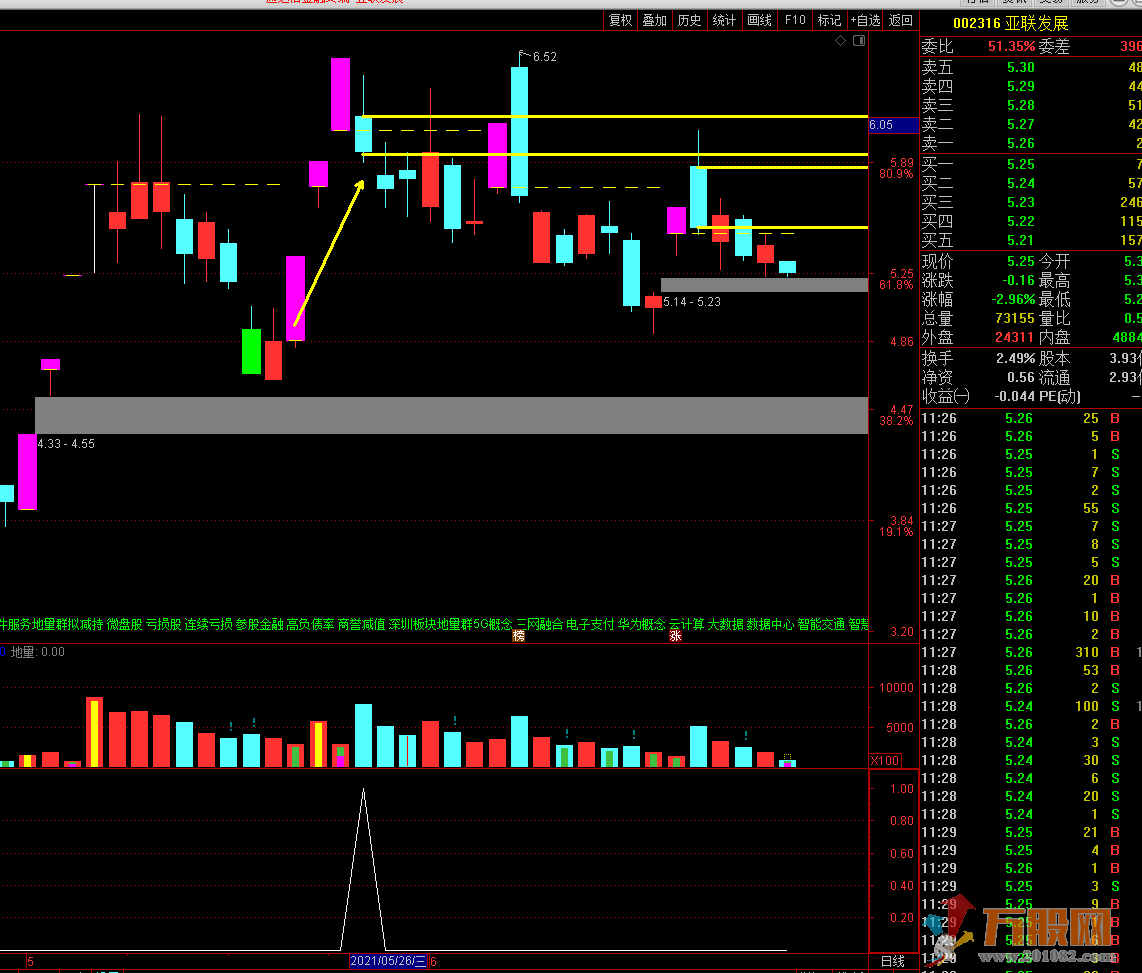Click the 002316 亚联发展 stock title

click(x=1010, y=24)
